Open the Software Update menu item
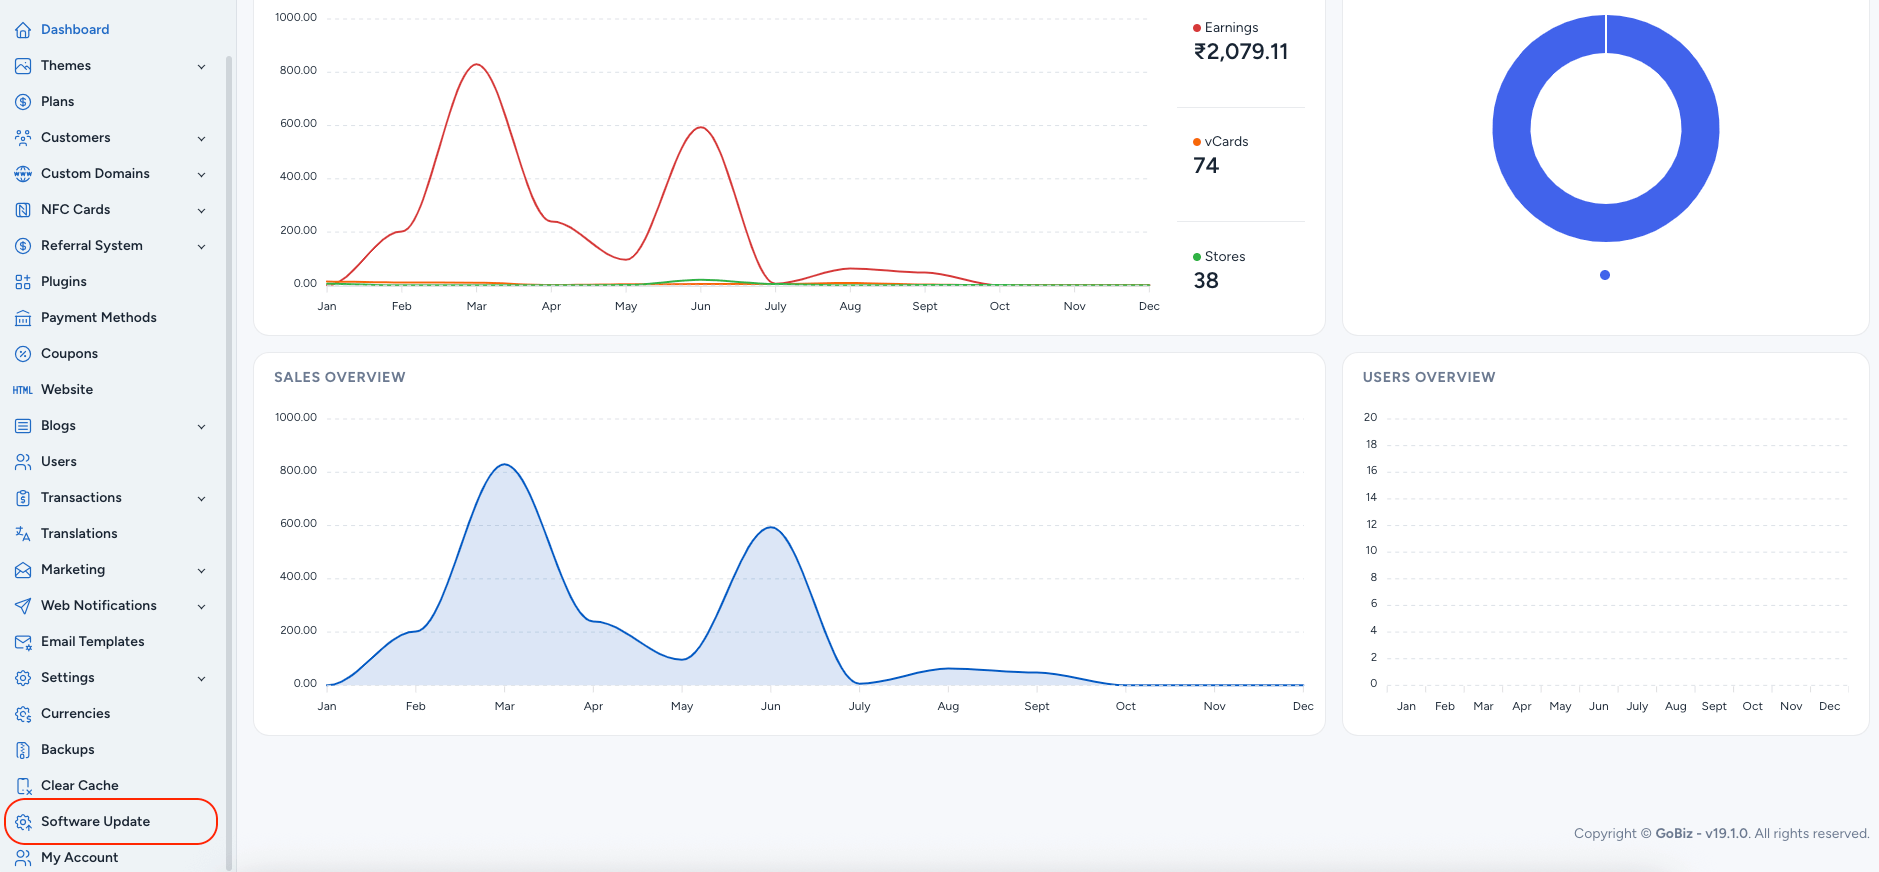This screenshot has height=872, width=1879. [111, 822]
